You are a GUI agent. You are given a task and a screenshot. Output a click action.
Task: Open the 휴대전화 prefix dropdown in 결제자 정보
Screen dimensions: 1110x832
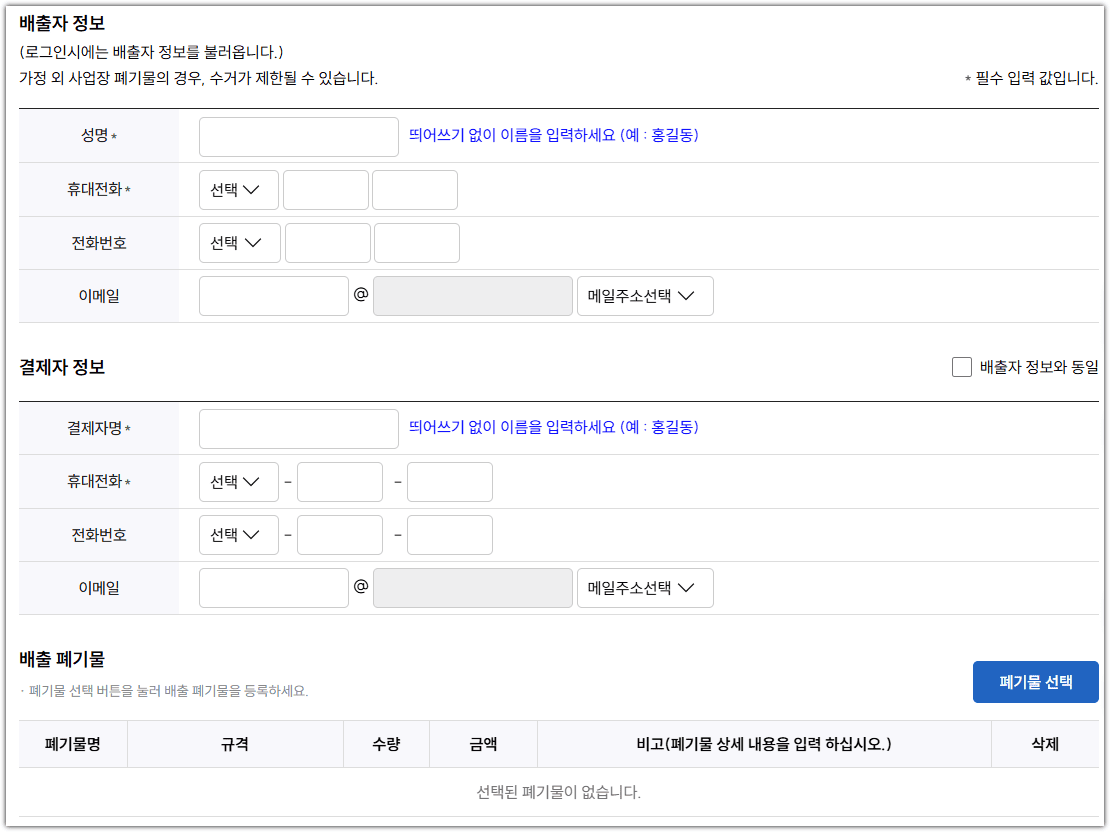pyautogui.click(x=239, y=481)
